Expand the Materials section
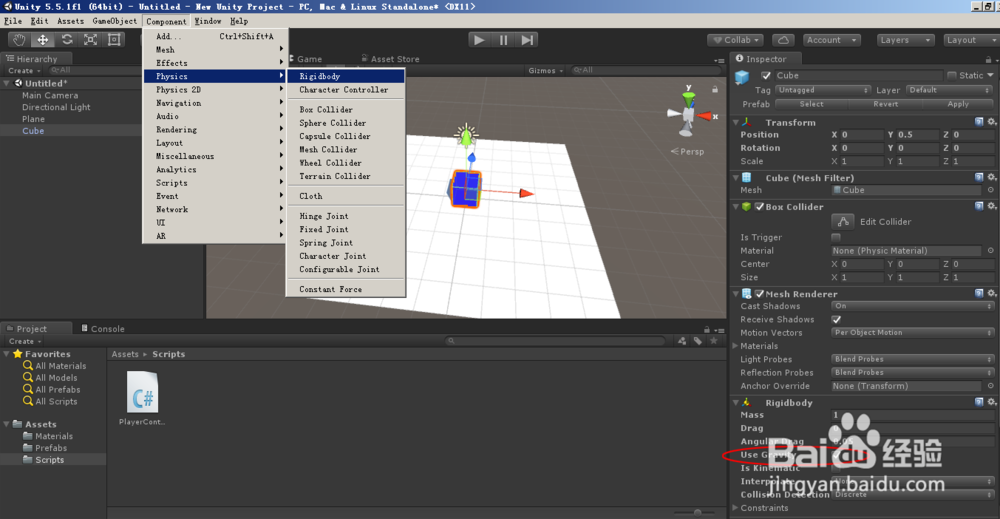The image size is (1000, 519). click(x=735, y=346)
